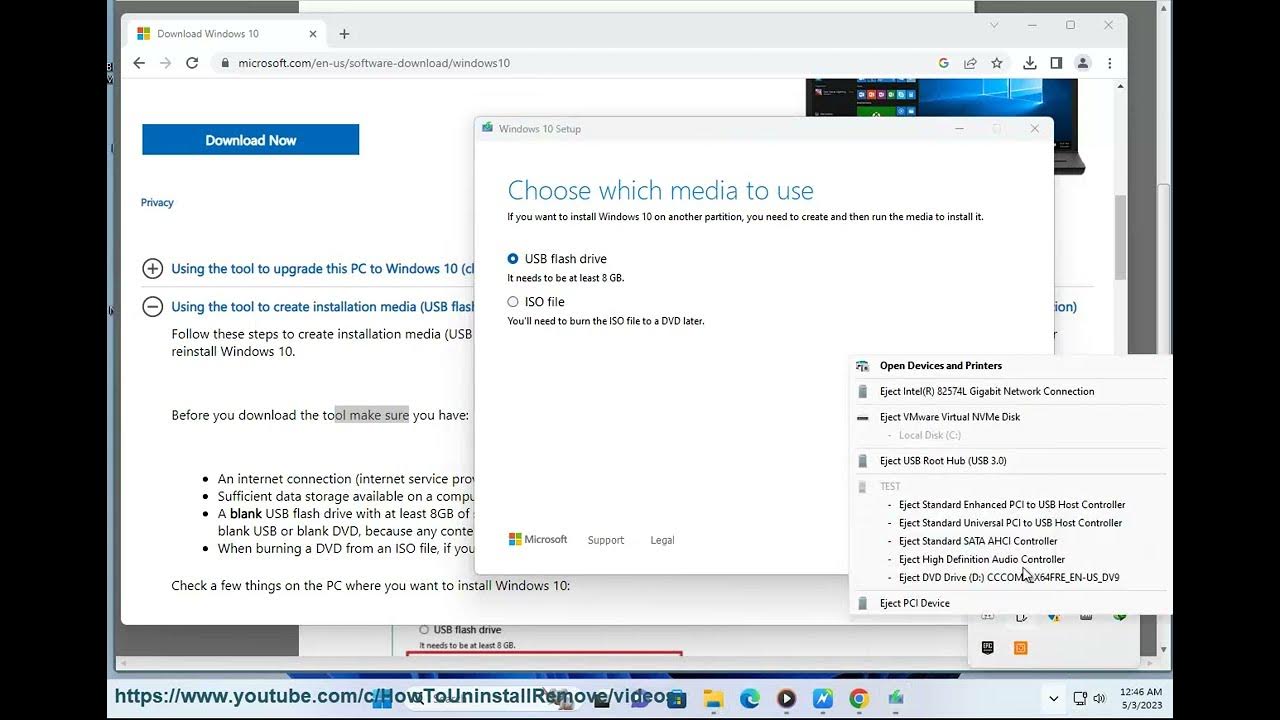Open blue lightning app taskbar icon

pos(823,699)
